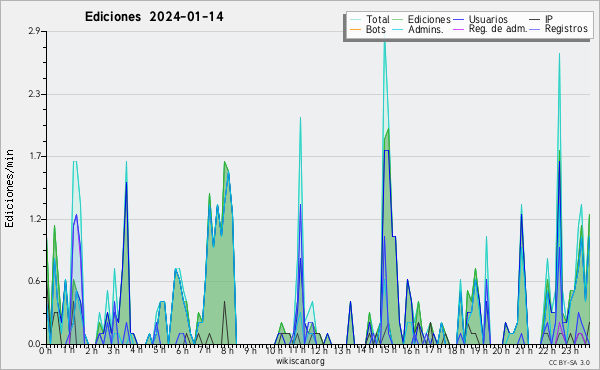Click the IP legend label
Screen dimensions: 600x370
tap(549, 19)
